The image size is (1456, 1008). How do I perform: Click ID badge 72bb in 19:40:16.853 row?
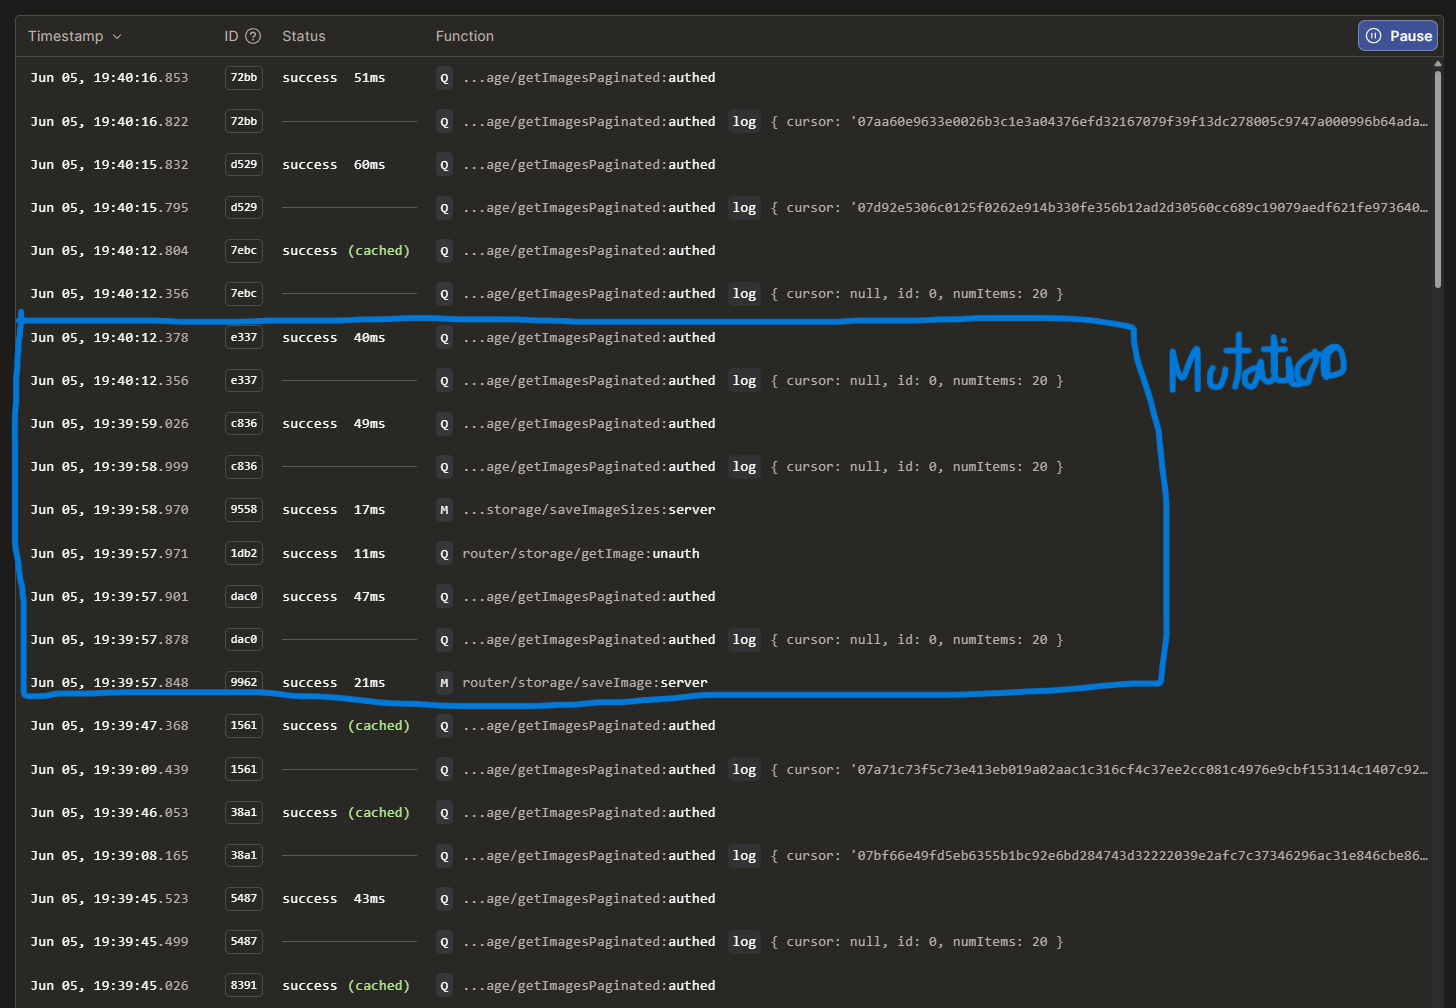coord(244,78)
